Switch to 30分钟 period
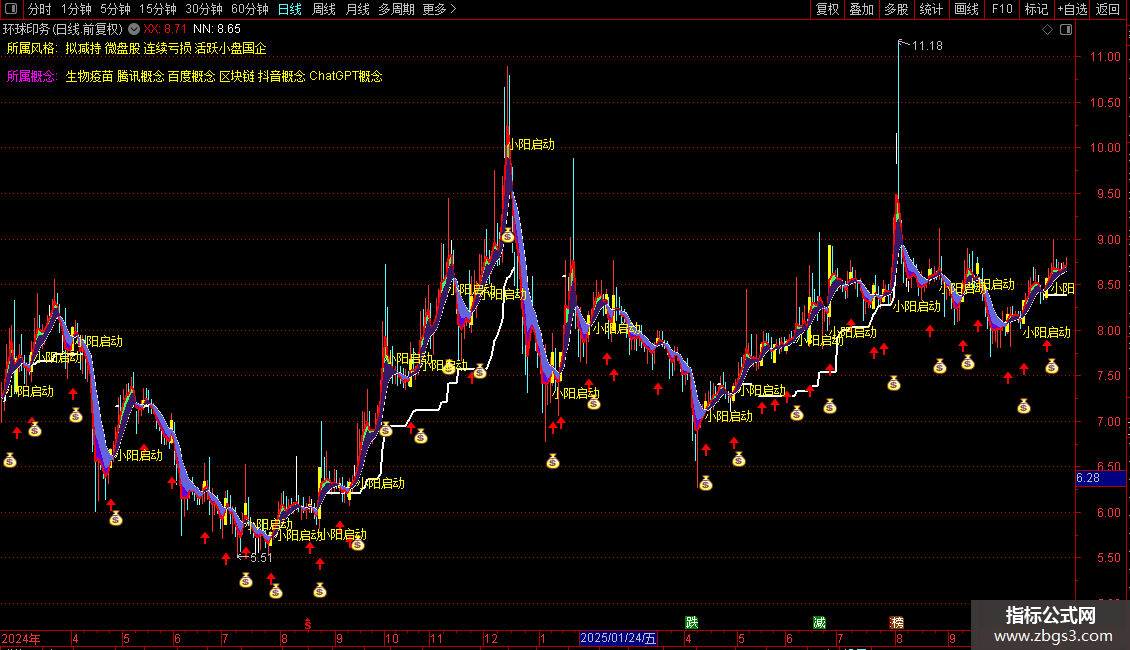Screen dimensions: 1130x650 coord(204,9)
